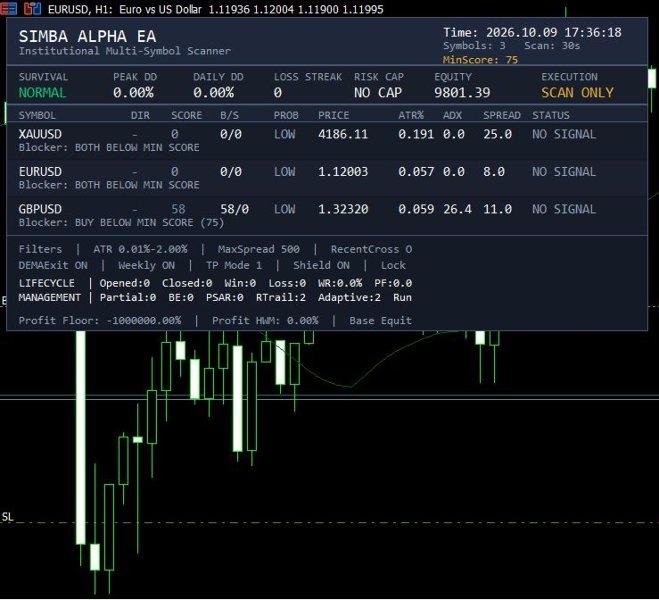Select the GBPUSD symbol row name
Screen dimensions: 659x600
click(x=40, y=209)
